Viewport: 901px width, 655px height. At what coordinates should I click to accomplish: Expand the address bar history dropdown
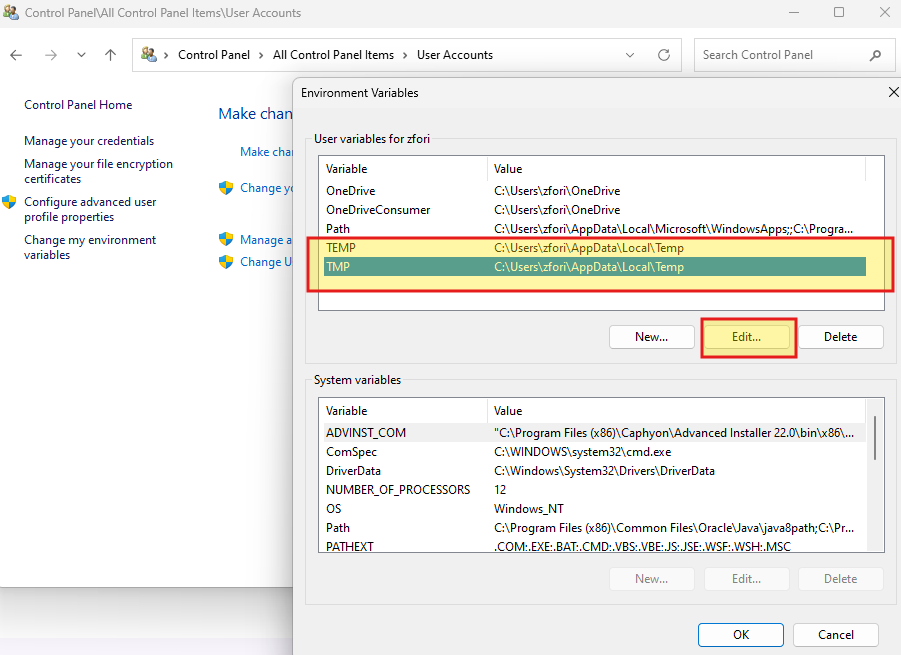coord(630,55)
